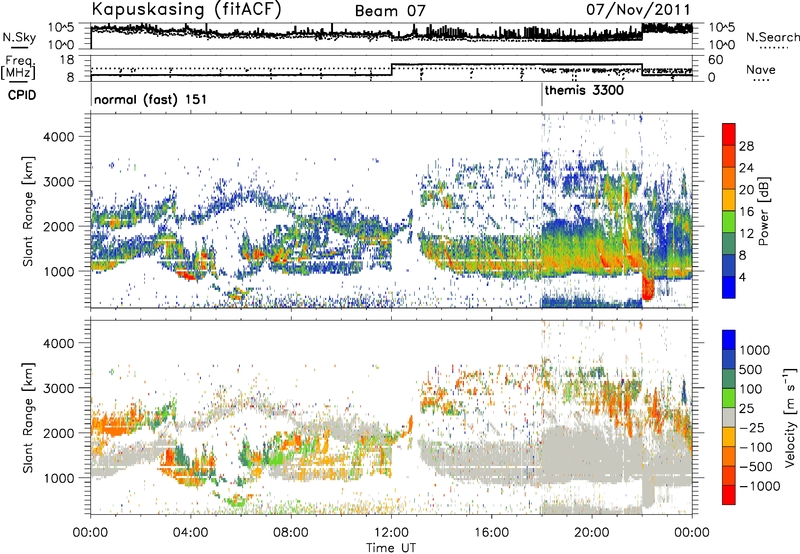Click the 'Kapuskasing (fitACF)' title text
Screen dimensions: 800x554
(186, 9)
